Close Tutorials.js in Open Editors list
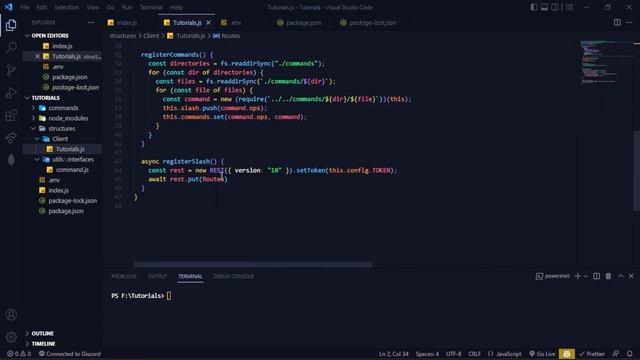Screen dimensions: 640x360 coord(37,56)
